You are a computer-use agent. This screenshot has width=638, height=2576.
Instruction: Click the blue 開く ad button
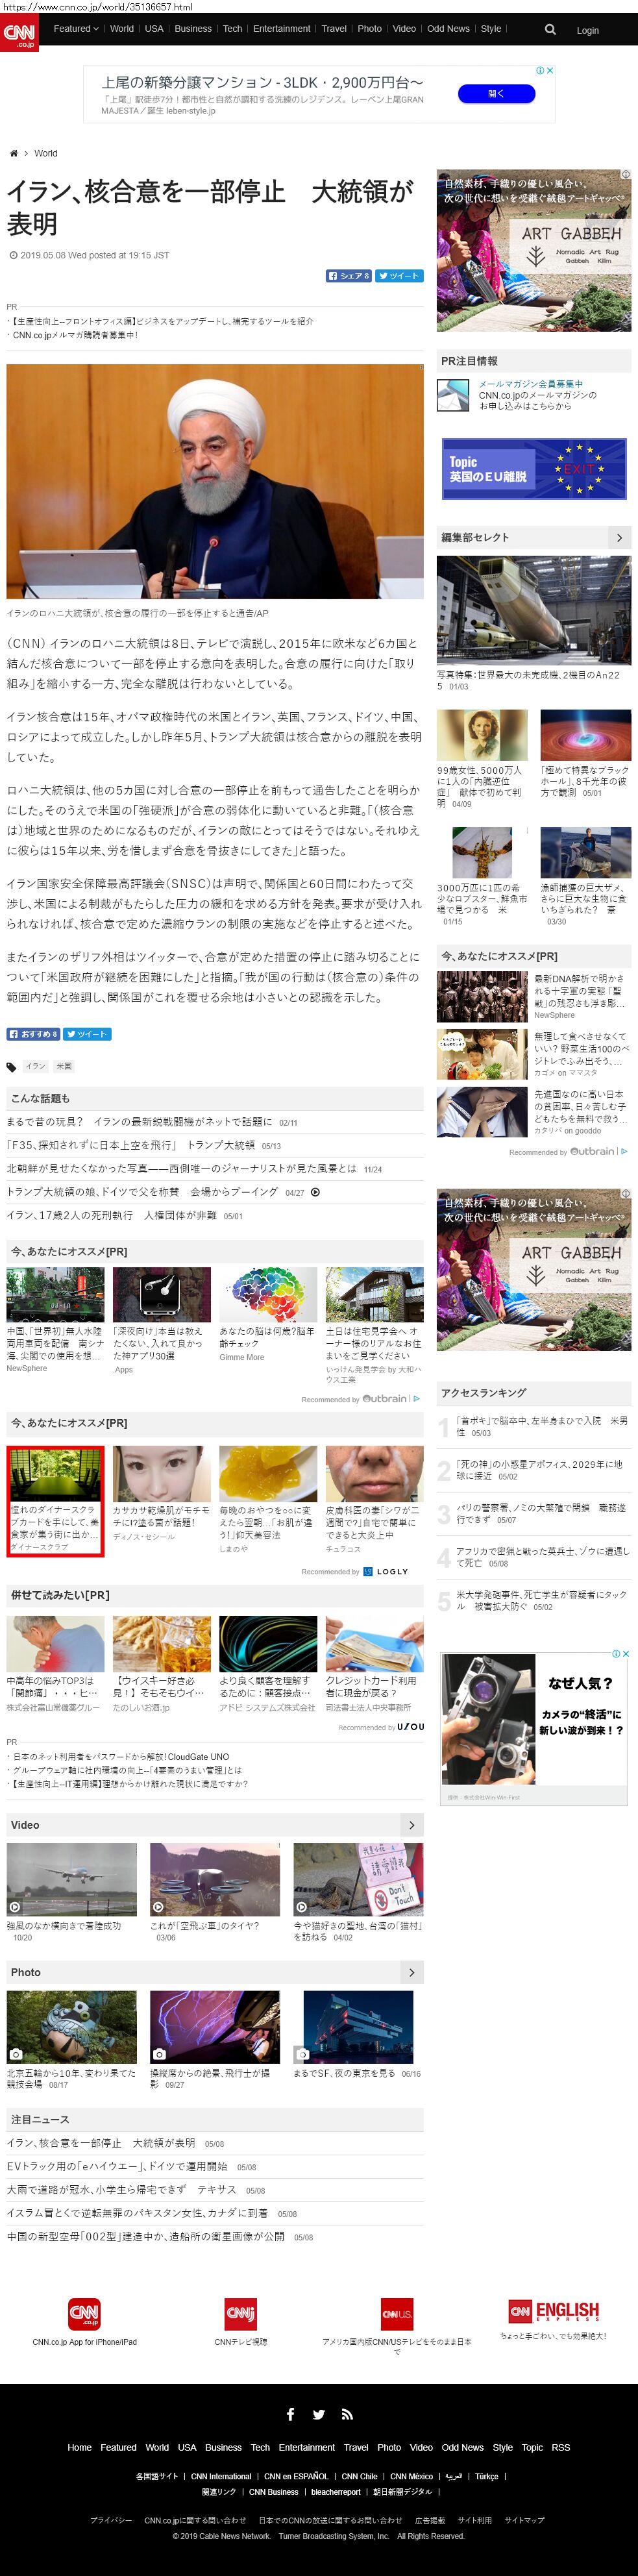(496, 94)
